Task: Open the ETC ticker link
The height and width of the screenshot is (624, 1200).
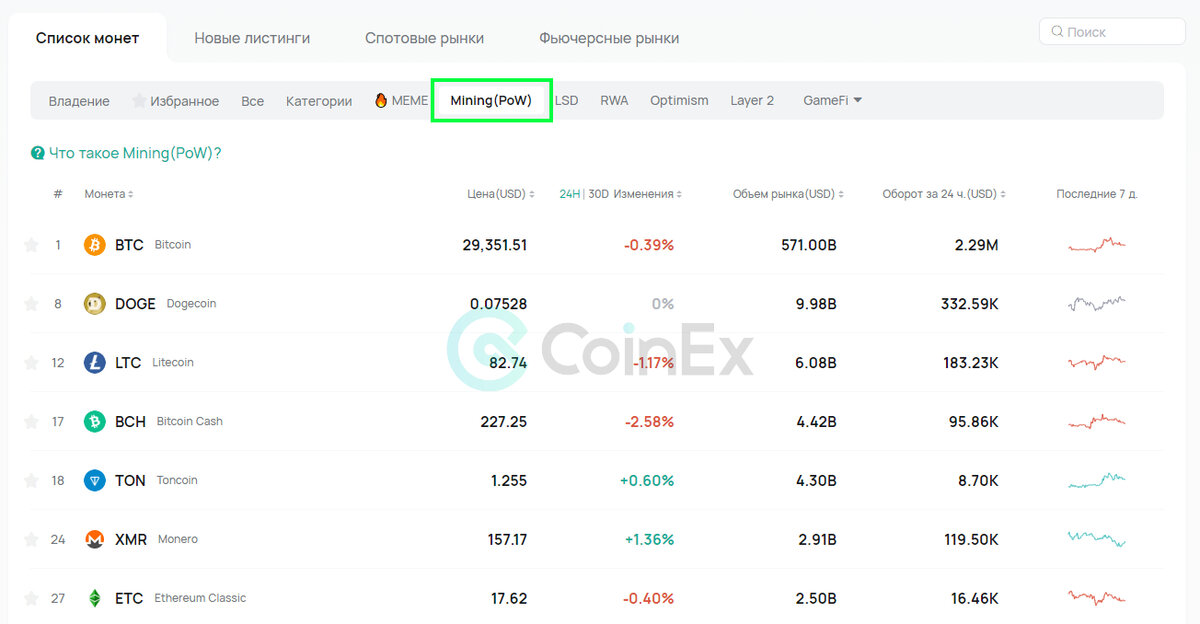Action: pyautogui.click(x=129, y=599)
